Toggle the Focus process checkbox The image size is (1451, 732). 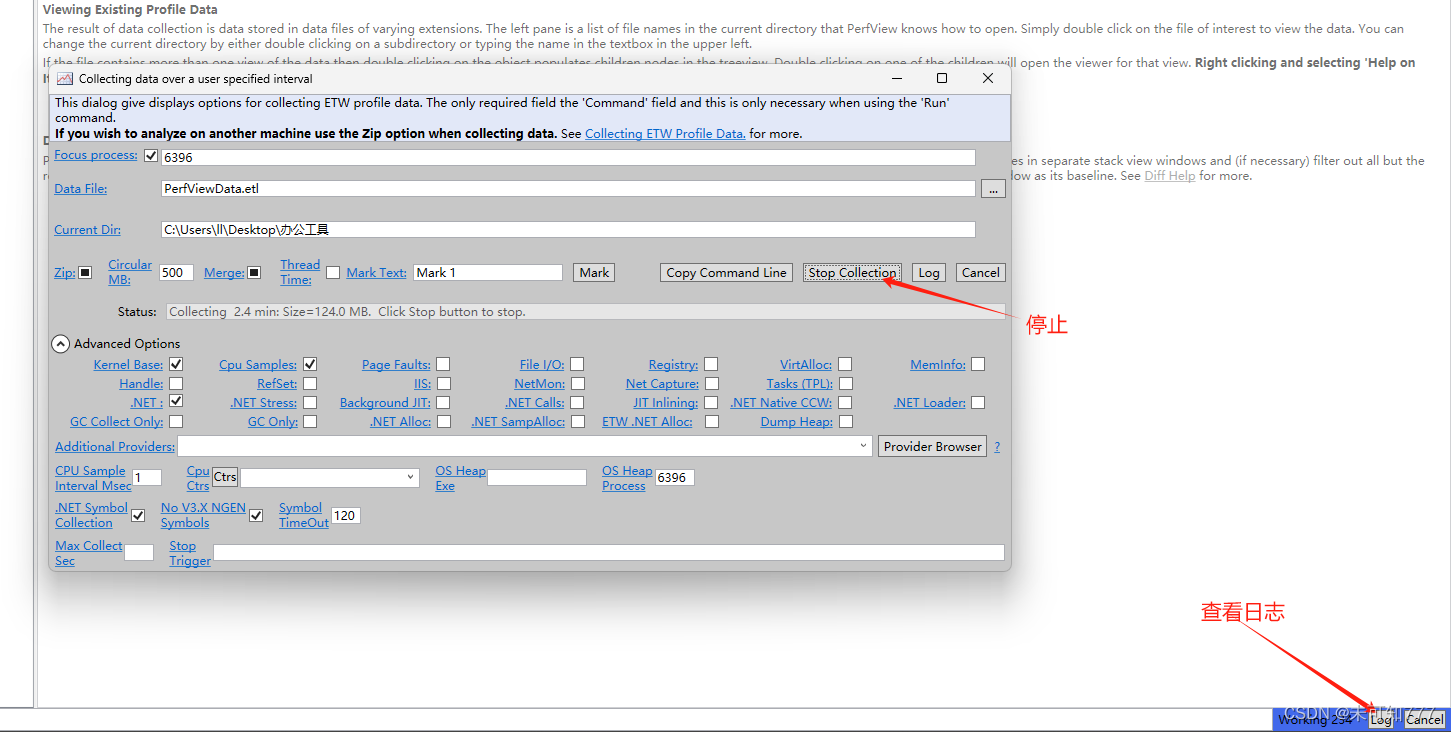tap(151, 156)
